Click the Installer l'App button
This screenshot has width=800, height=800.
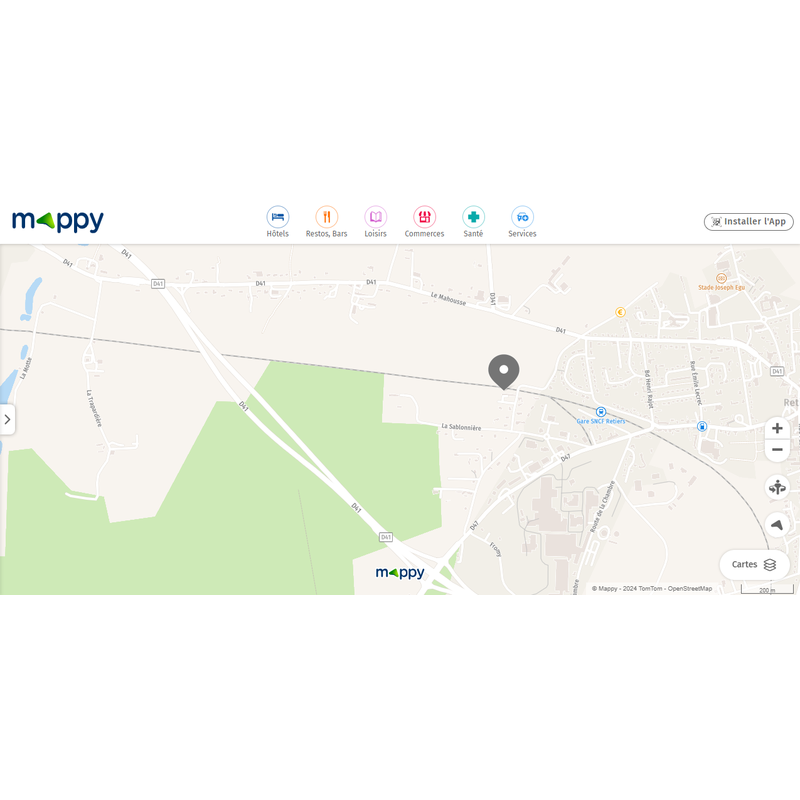748,221
